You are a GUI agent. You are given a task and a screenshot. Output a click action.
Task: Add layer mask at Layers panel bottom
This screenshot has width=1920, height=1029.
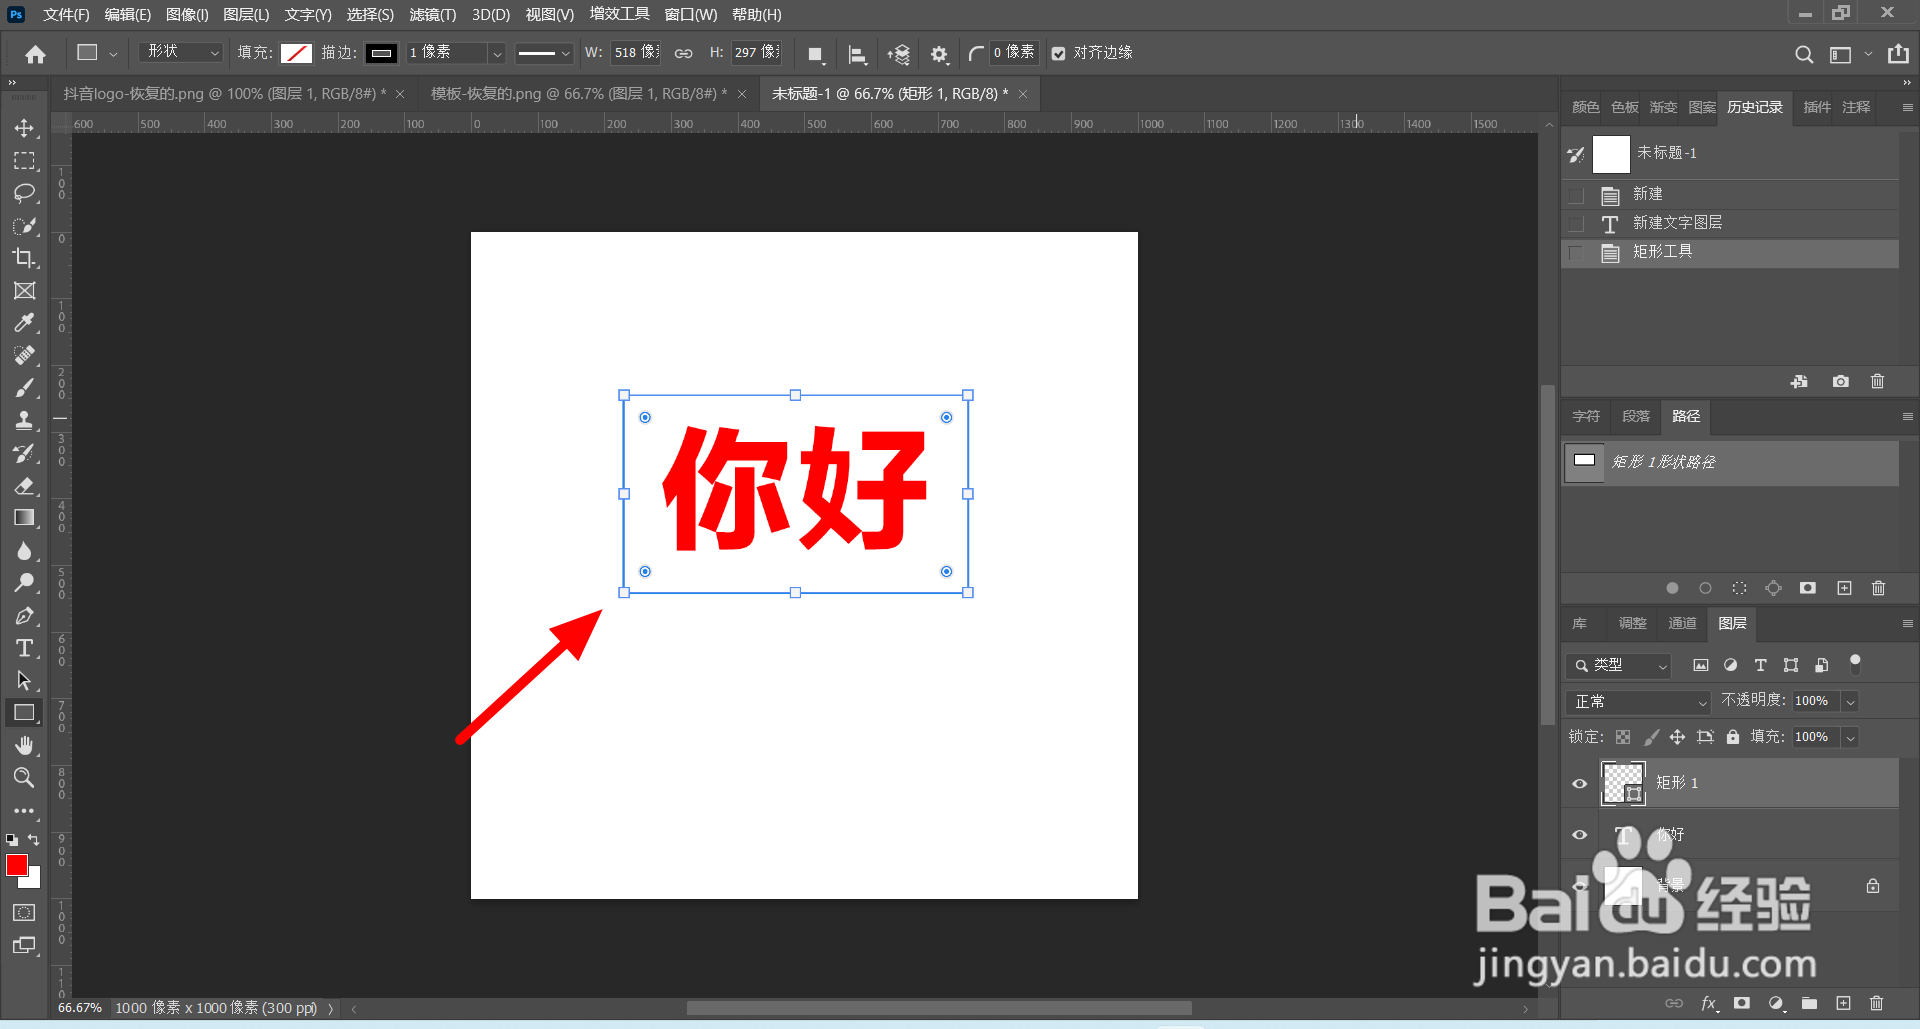[1742, 1003]
